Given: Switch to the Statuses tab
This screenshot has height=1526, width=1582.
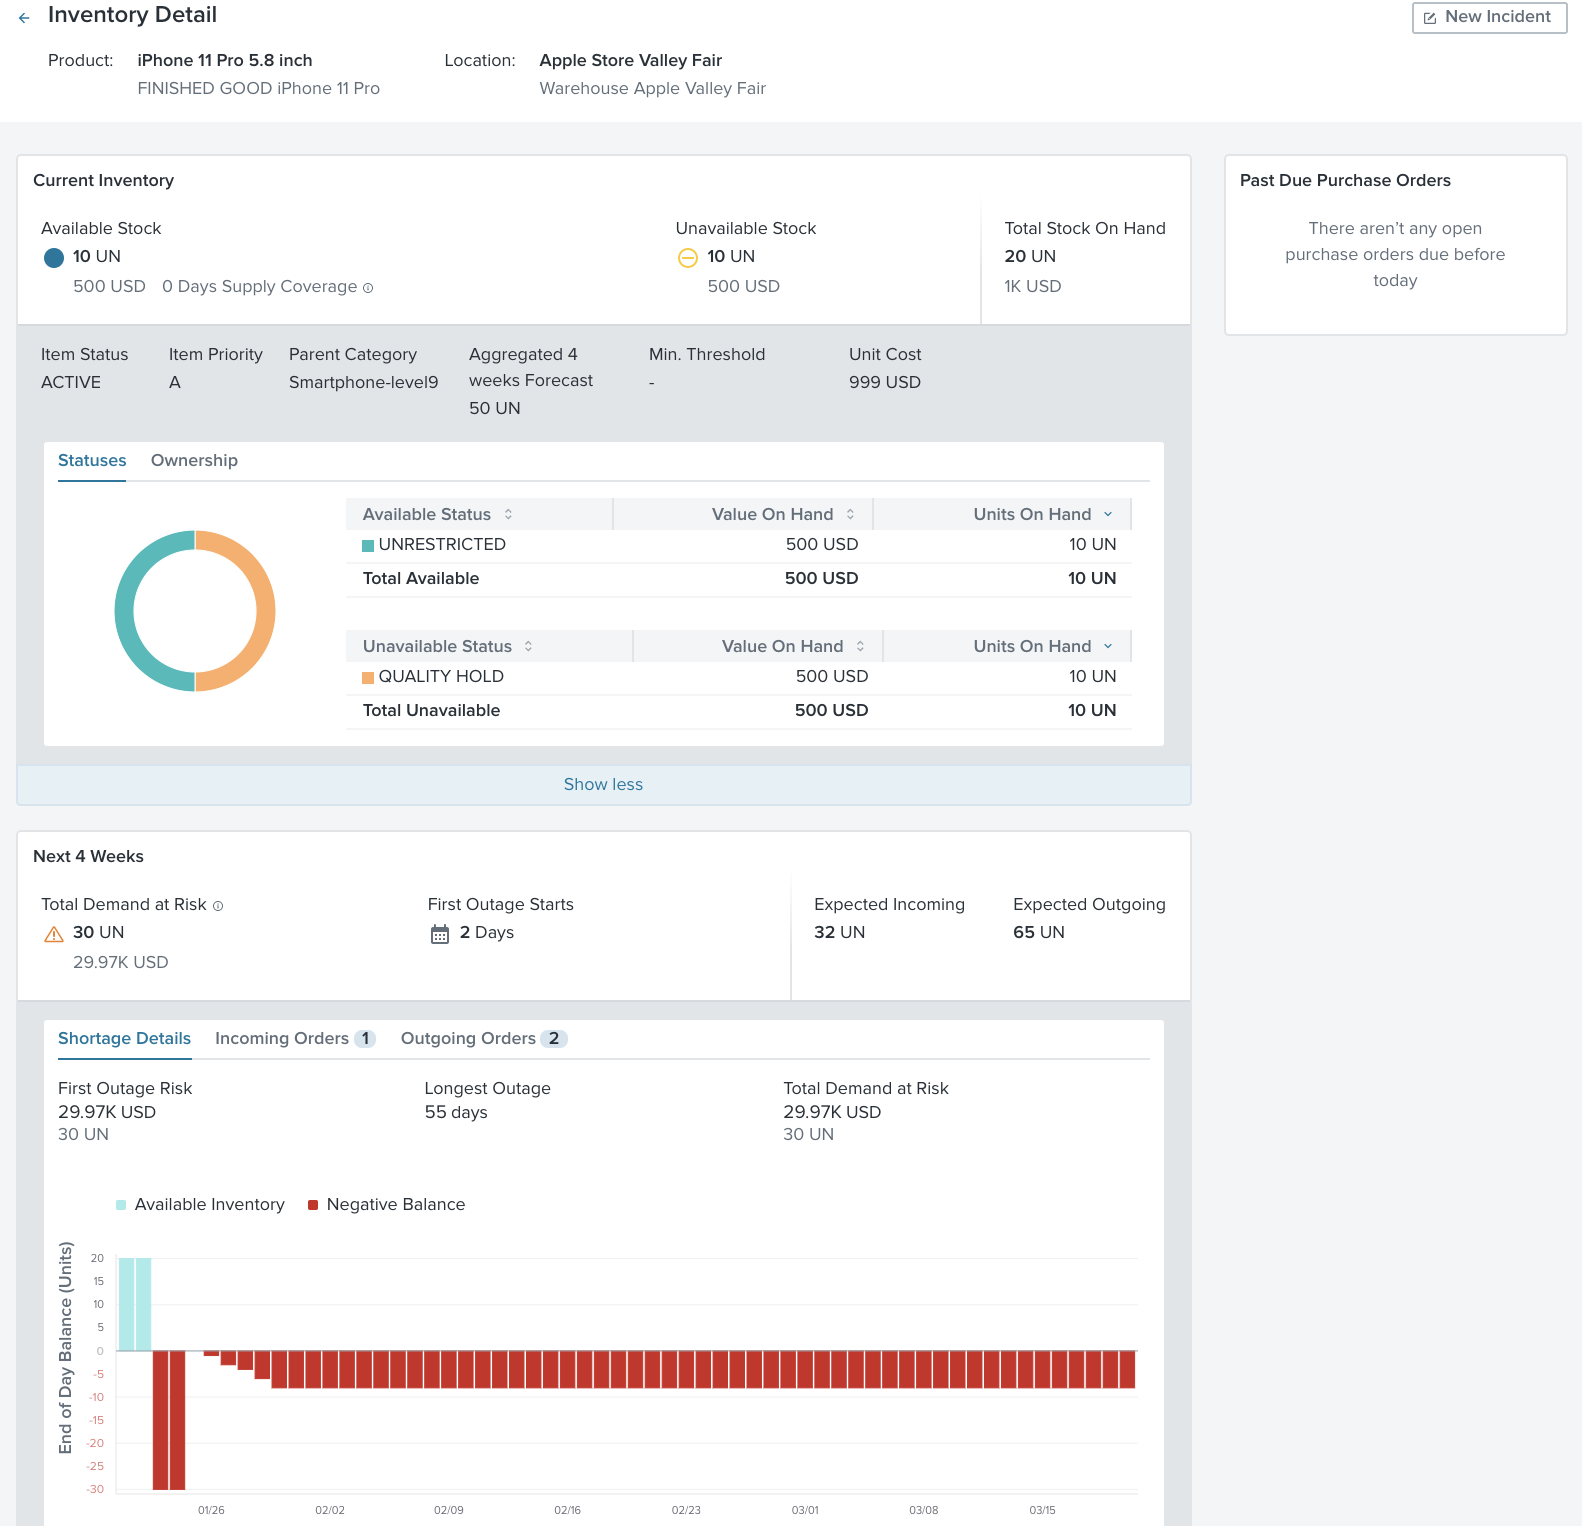Looking at the screenshot, I should tap(92, 460).
